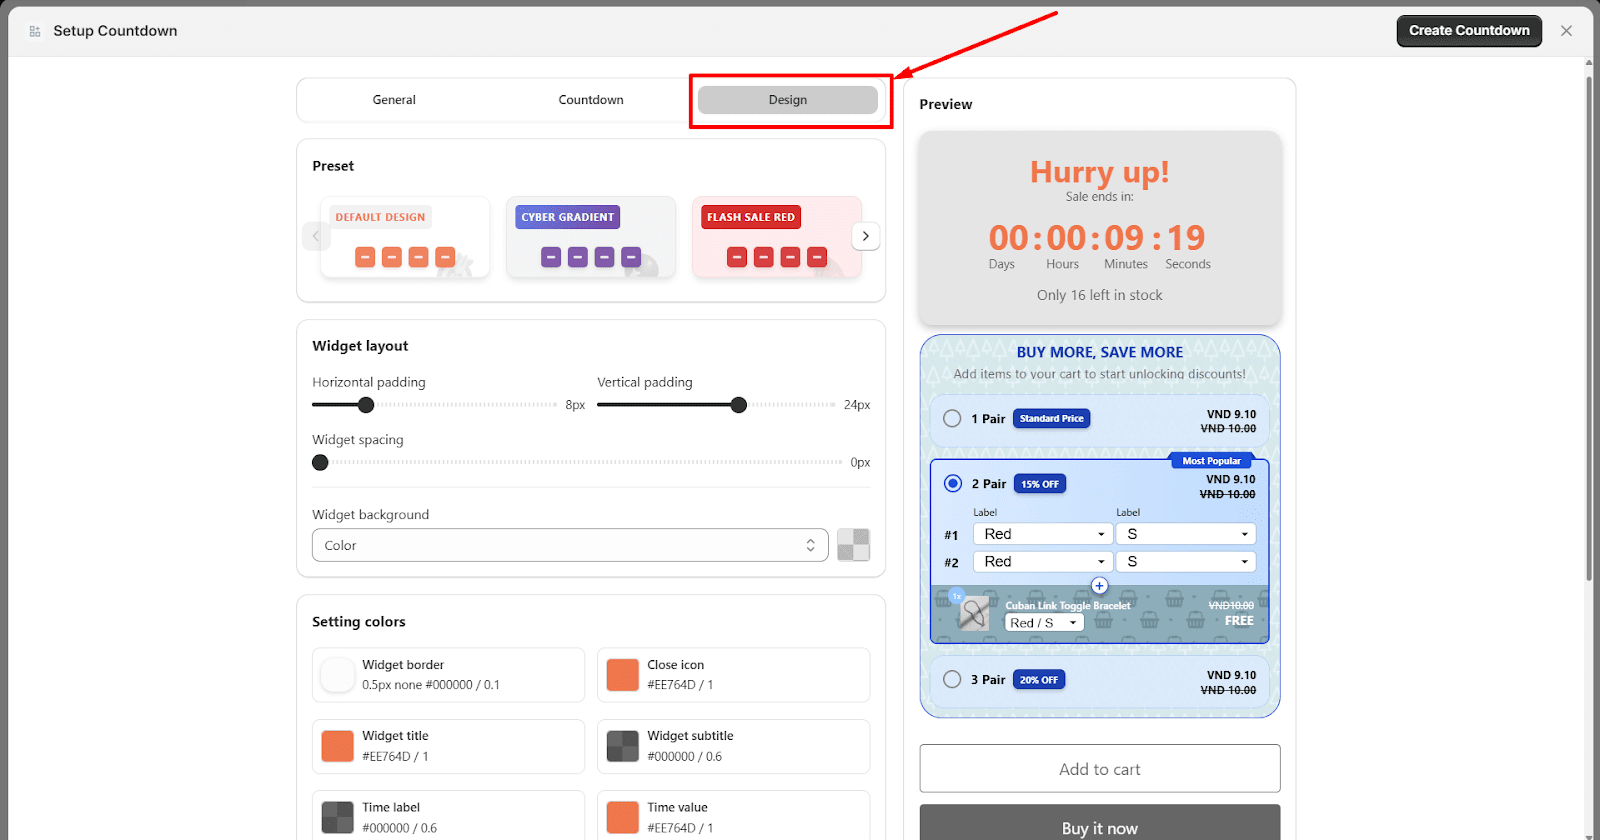Choose the Default Design preset
The width and height of the screenshot is (1600, 840).
click(405, 237)
